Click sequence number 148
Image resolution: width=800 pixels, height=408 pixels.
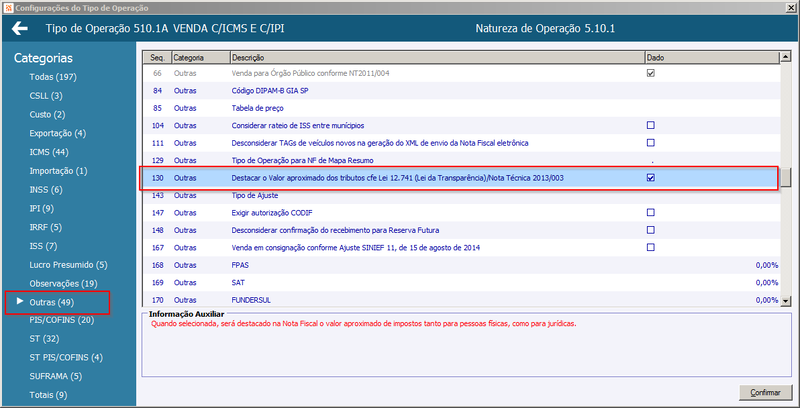coord(157,230)
